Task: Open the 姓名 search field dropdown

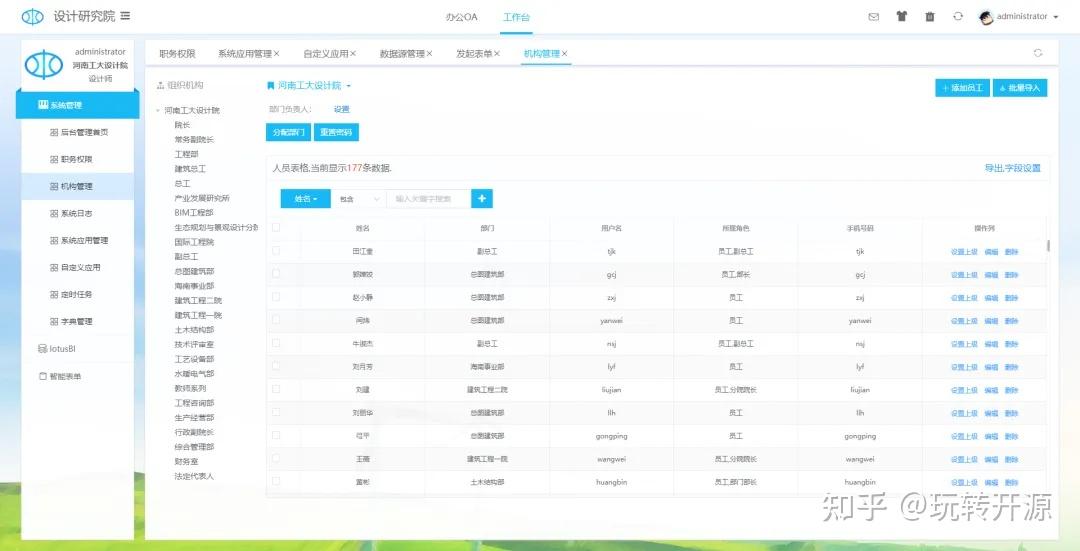Action: (305, 199)
